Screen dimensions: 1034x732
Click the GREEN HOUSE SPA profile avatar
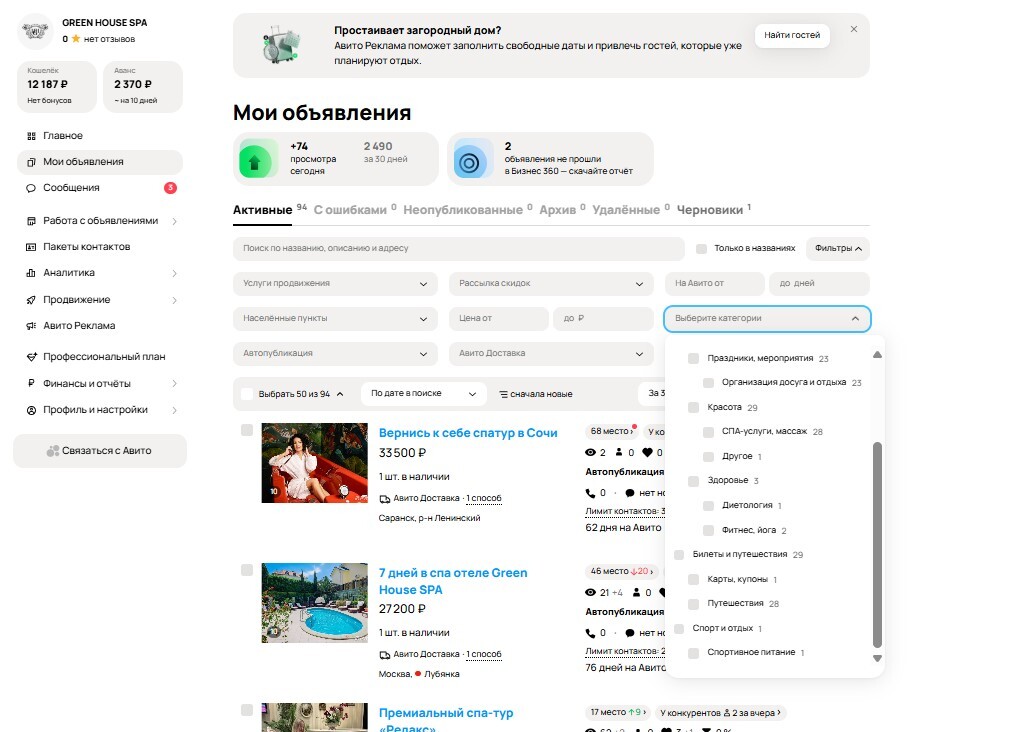pyautogui.click(x=35, y=31)
